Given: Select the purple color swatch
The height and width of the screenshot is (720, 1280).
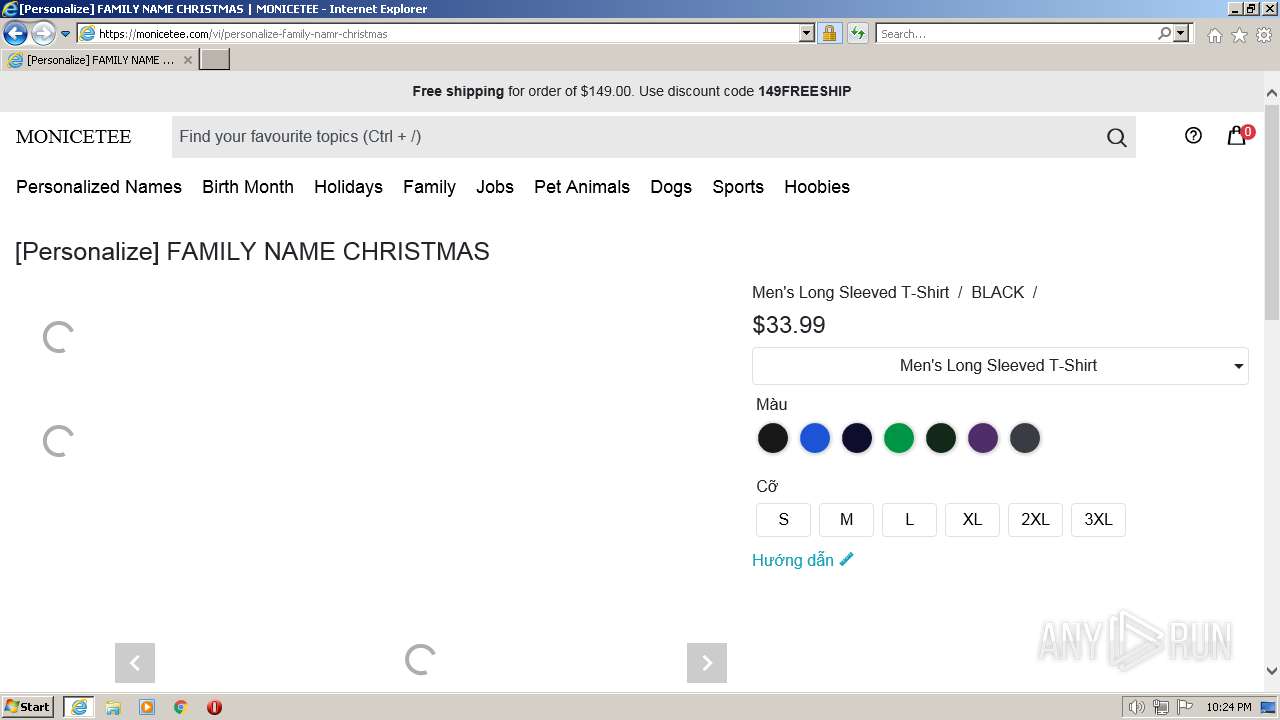Looking at the screenshot, I should [x=983, y=438].
